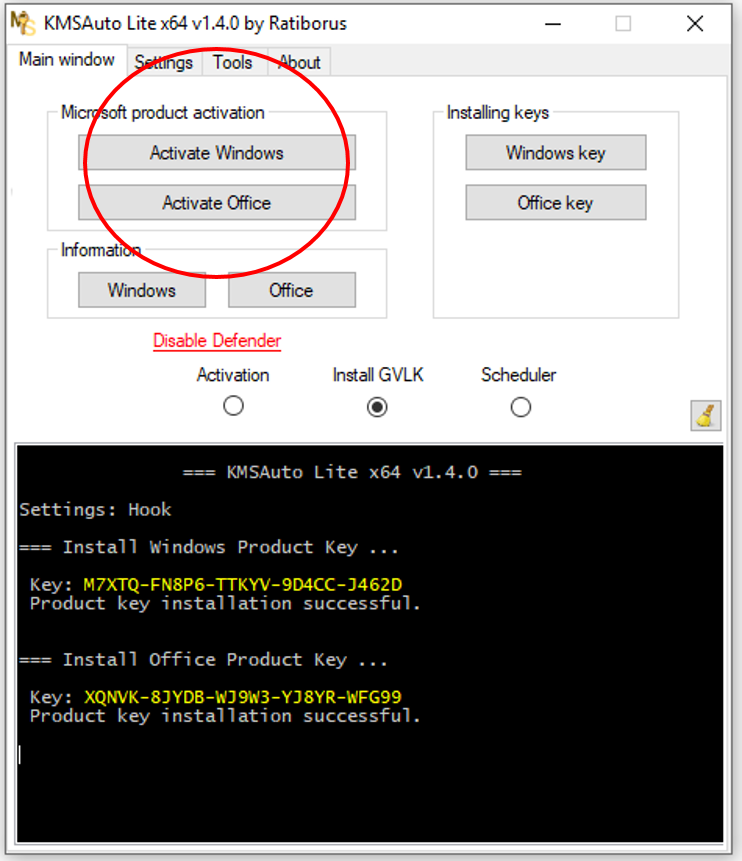Image resolution: width=742 pixels, height=861 pixels.
Task: Close the KMSAuto Lite window
Action: tap(695, 24)
